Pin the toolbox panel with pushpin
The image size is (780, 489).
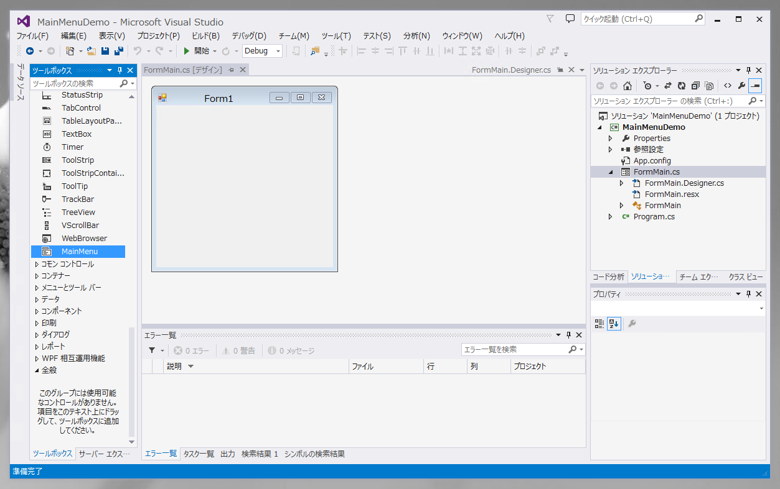120,70
